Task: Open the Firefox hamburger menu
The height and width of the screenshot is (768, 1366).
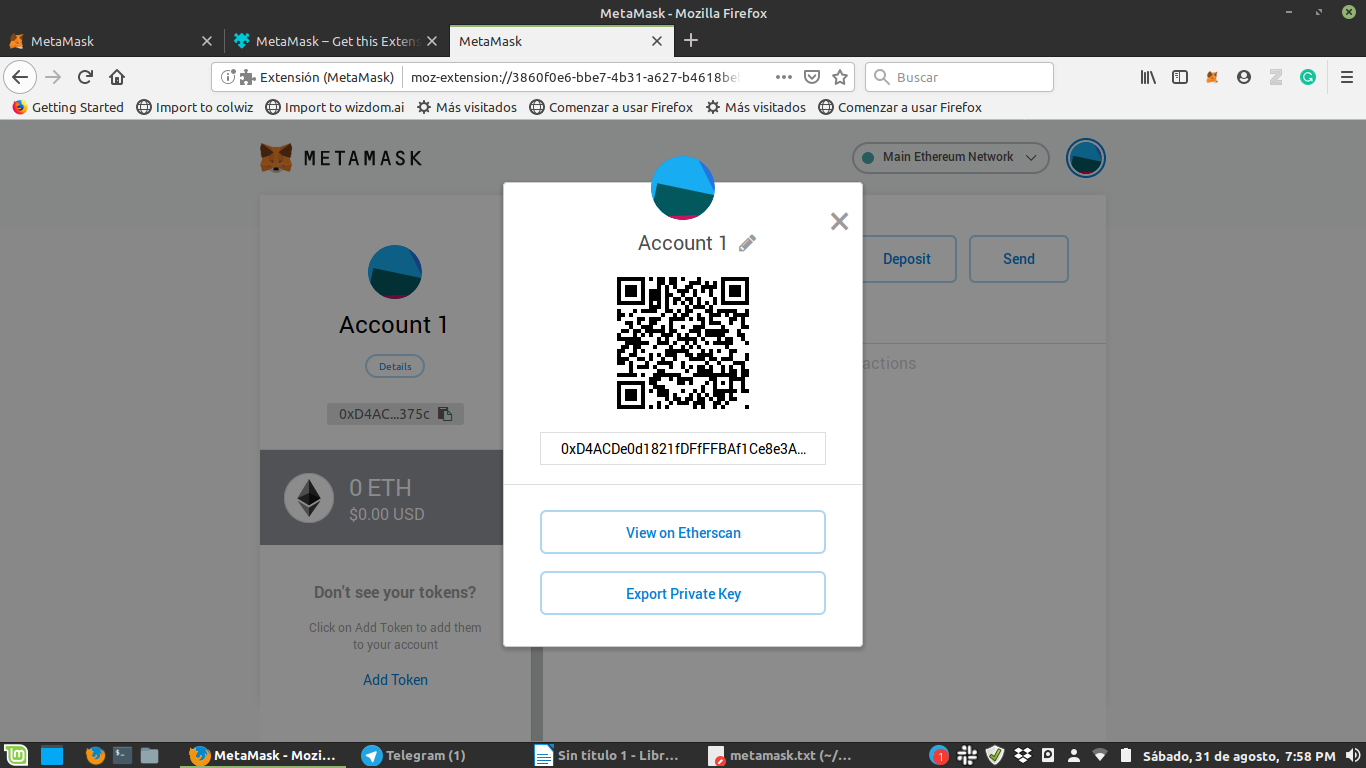Action: tap(1346, 77)
